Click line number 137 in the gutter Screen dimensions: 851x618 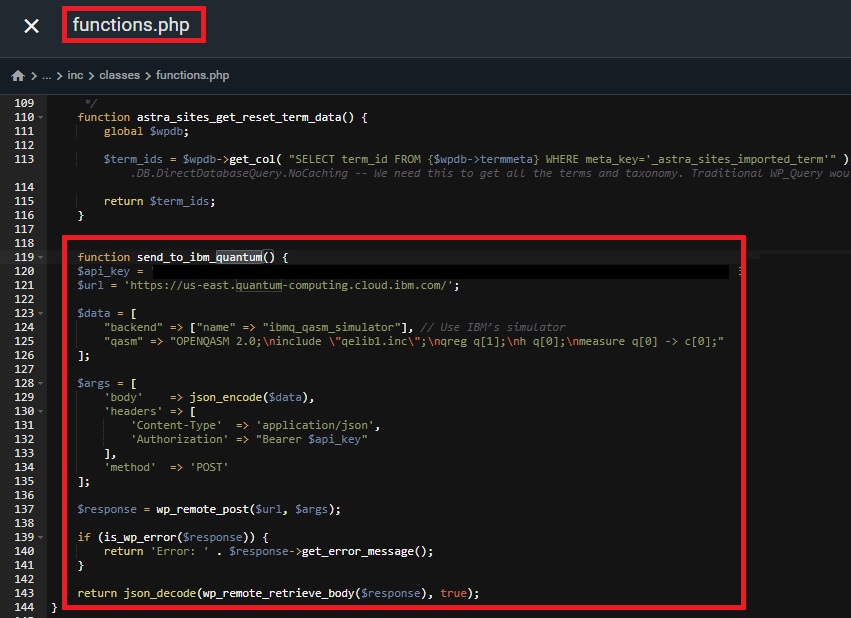pos(24,509)
